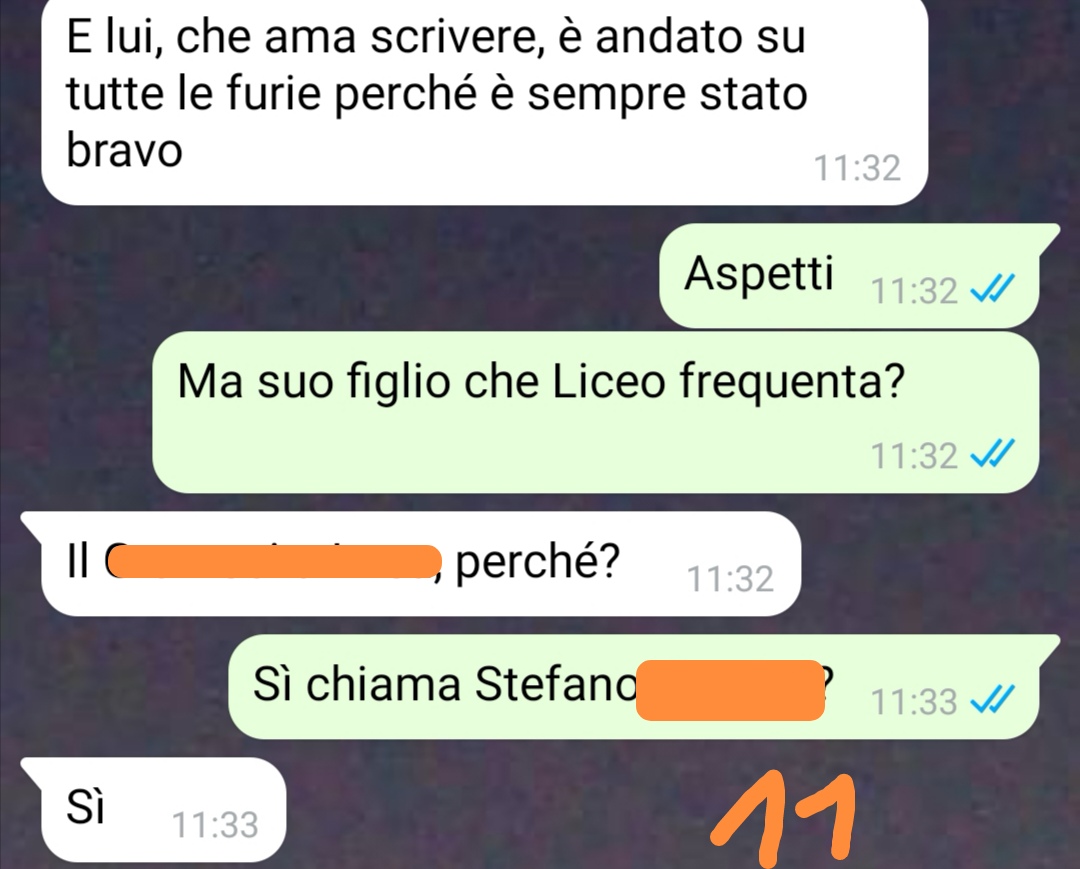Click the word 'bravo' in the top message

pos(124,149)
